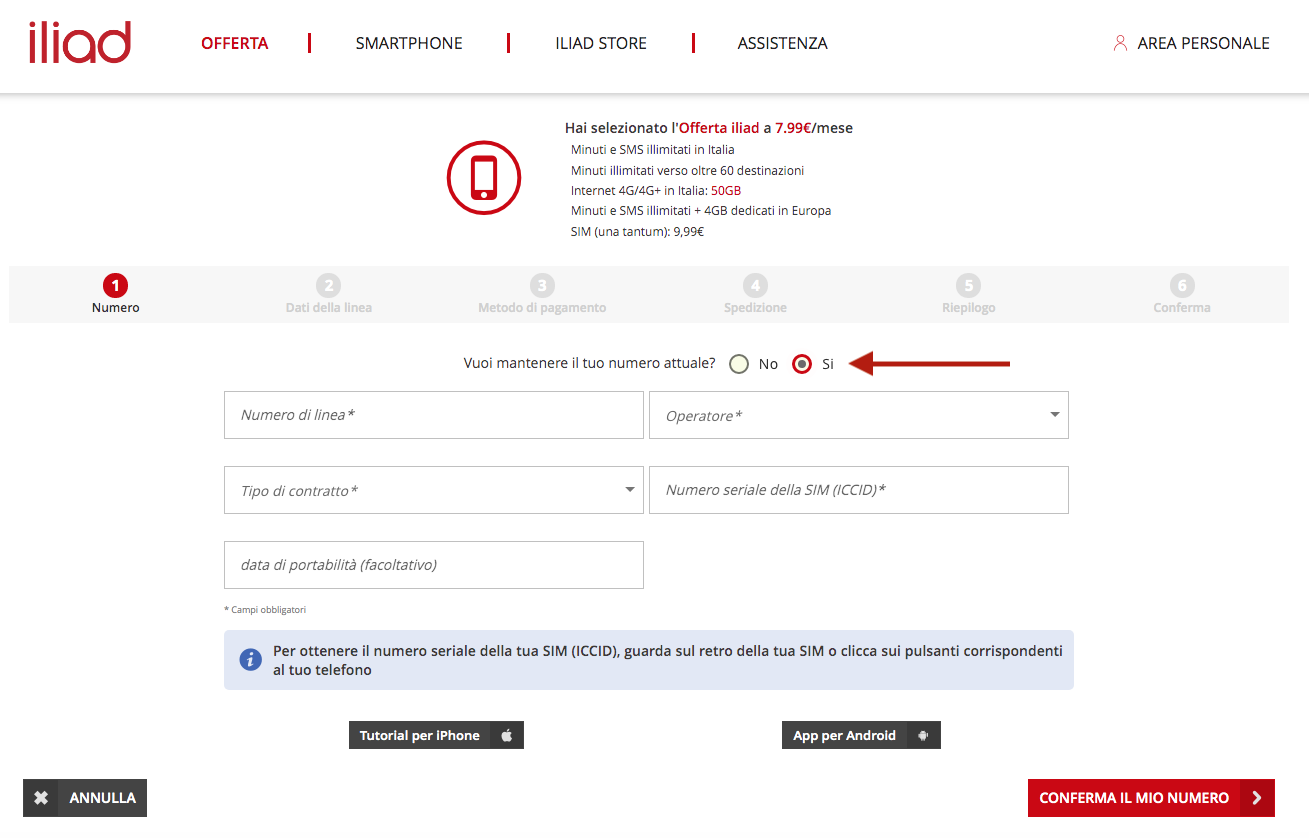
Task: Click Conferma il mio numero
Action: pos(1151,798)
